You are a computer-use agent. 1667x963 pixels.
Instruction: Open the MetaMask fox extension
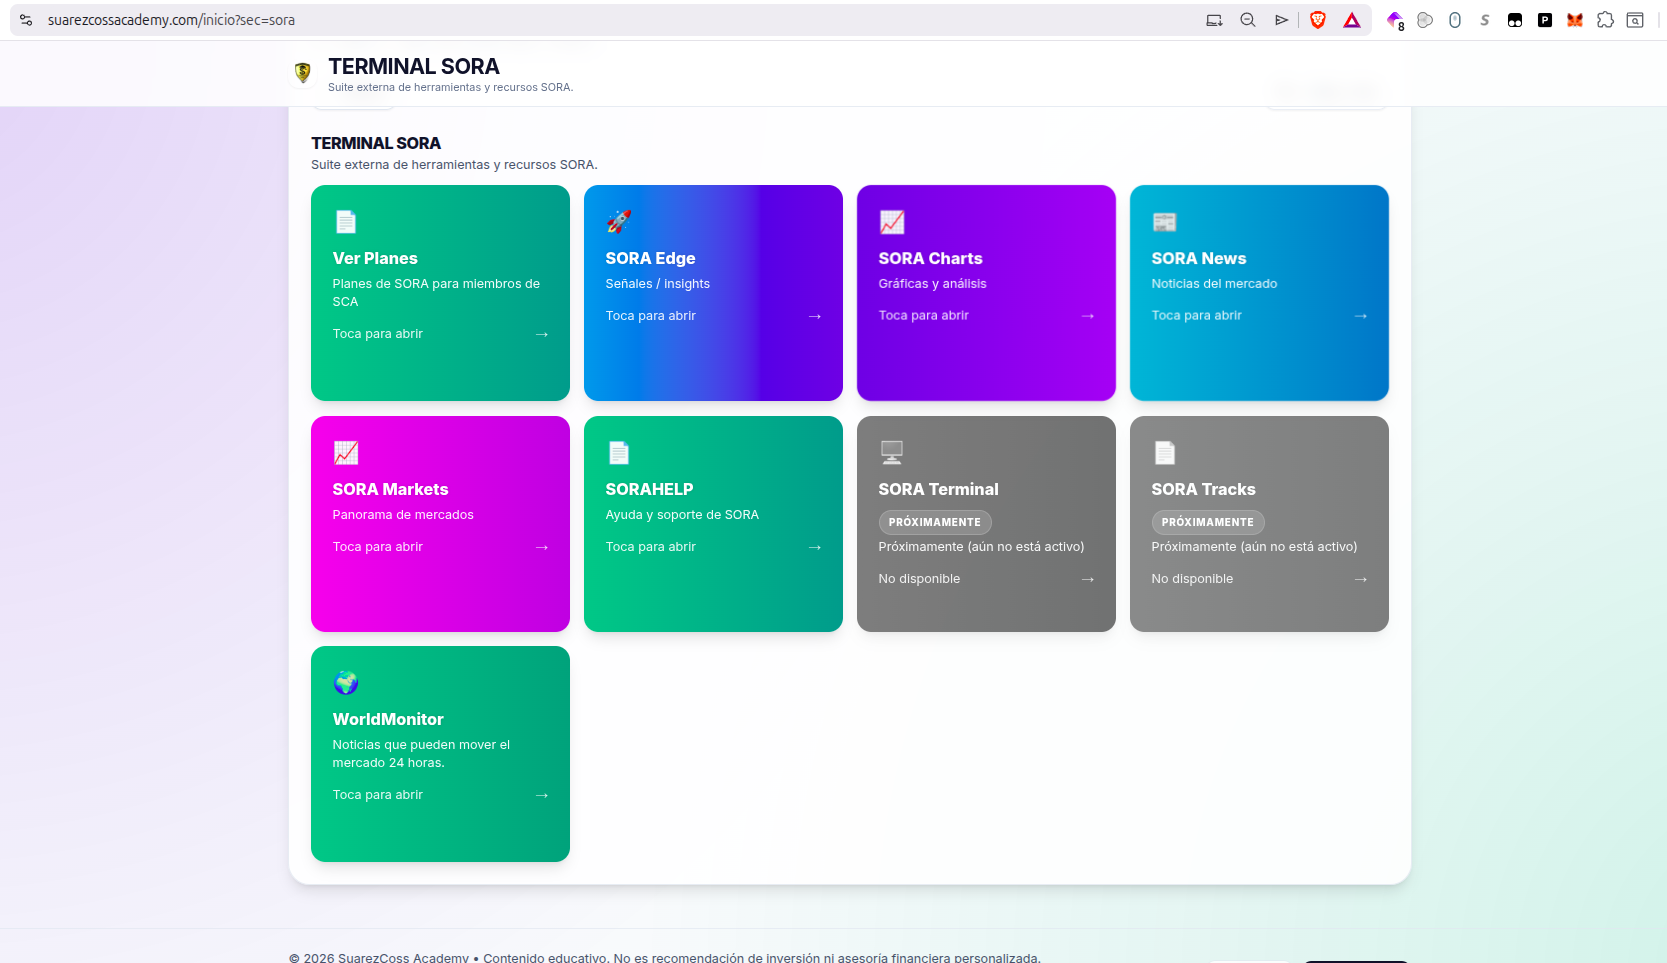tap(1575, 20)
